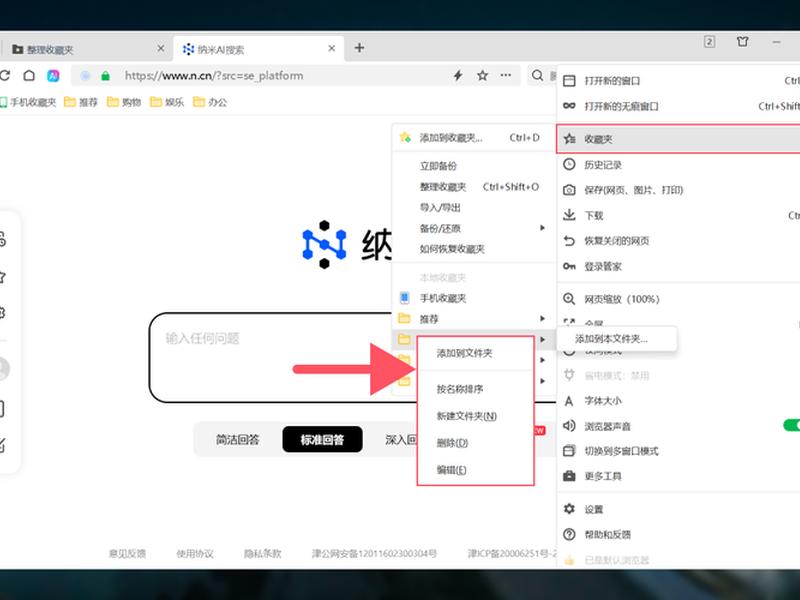Click the magnifier icon for 网页缩放
800x600 pixels.
click(x=569, y=299)
